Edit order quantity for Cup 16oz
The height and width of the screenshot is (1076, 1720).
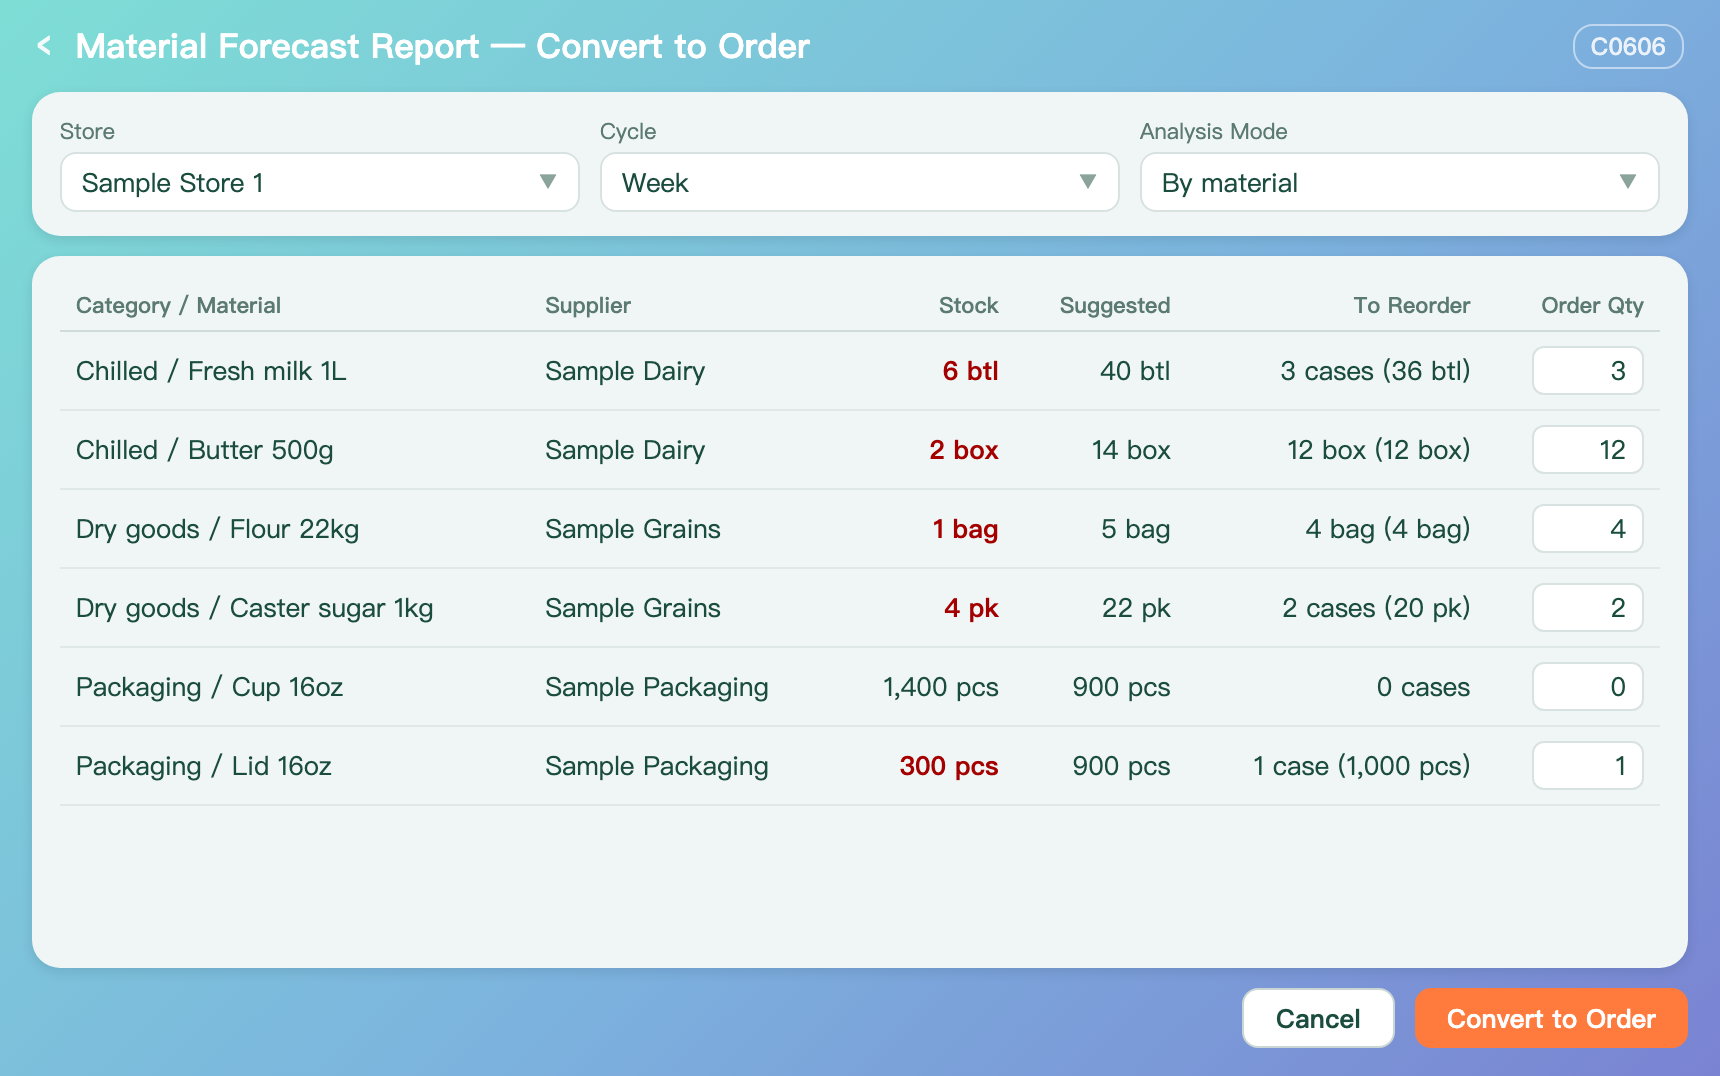[1588, 687]
